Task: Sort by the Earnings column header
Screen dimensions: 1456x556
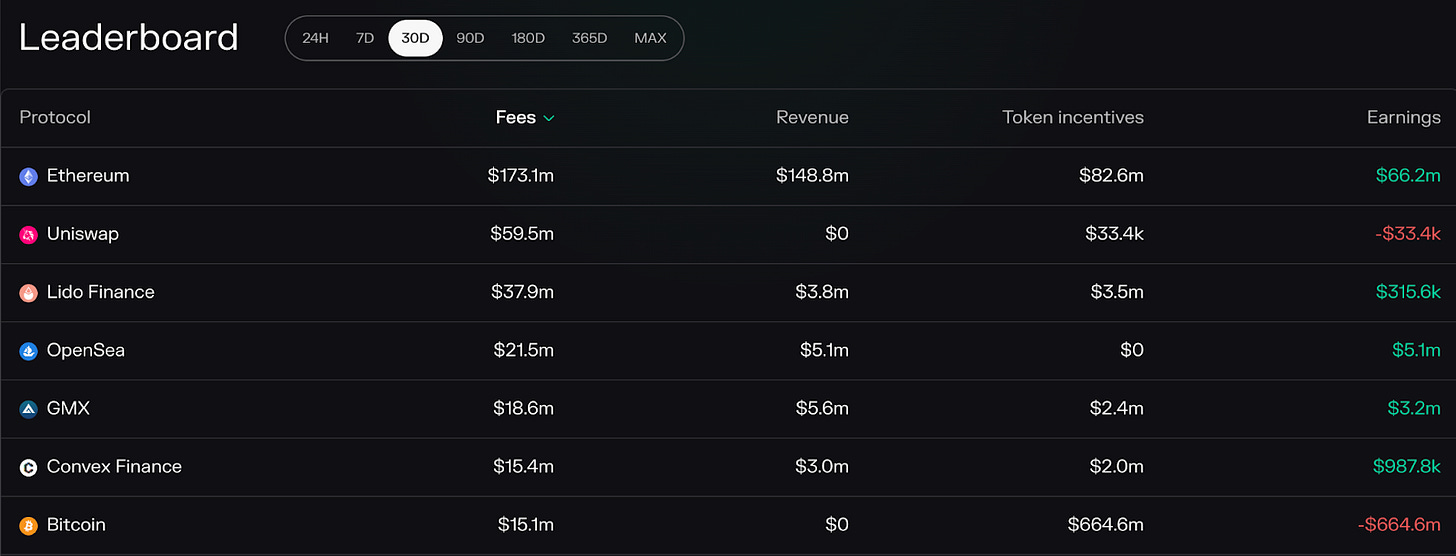Action: pyautogui.click(x=1404, y=117)
